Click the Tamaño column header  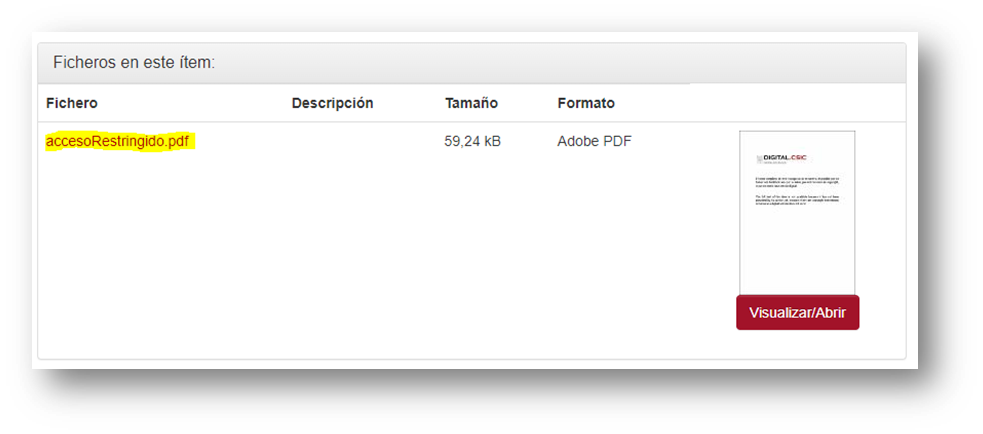(471, 103)
